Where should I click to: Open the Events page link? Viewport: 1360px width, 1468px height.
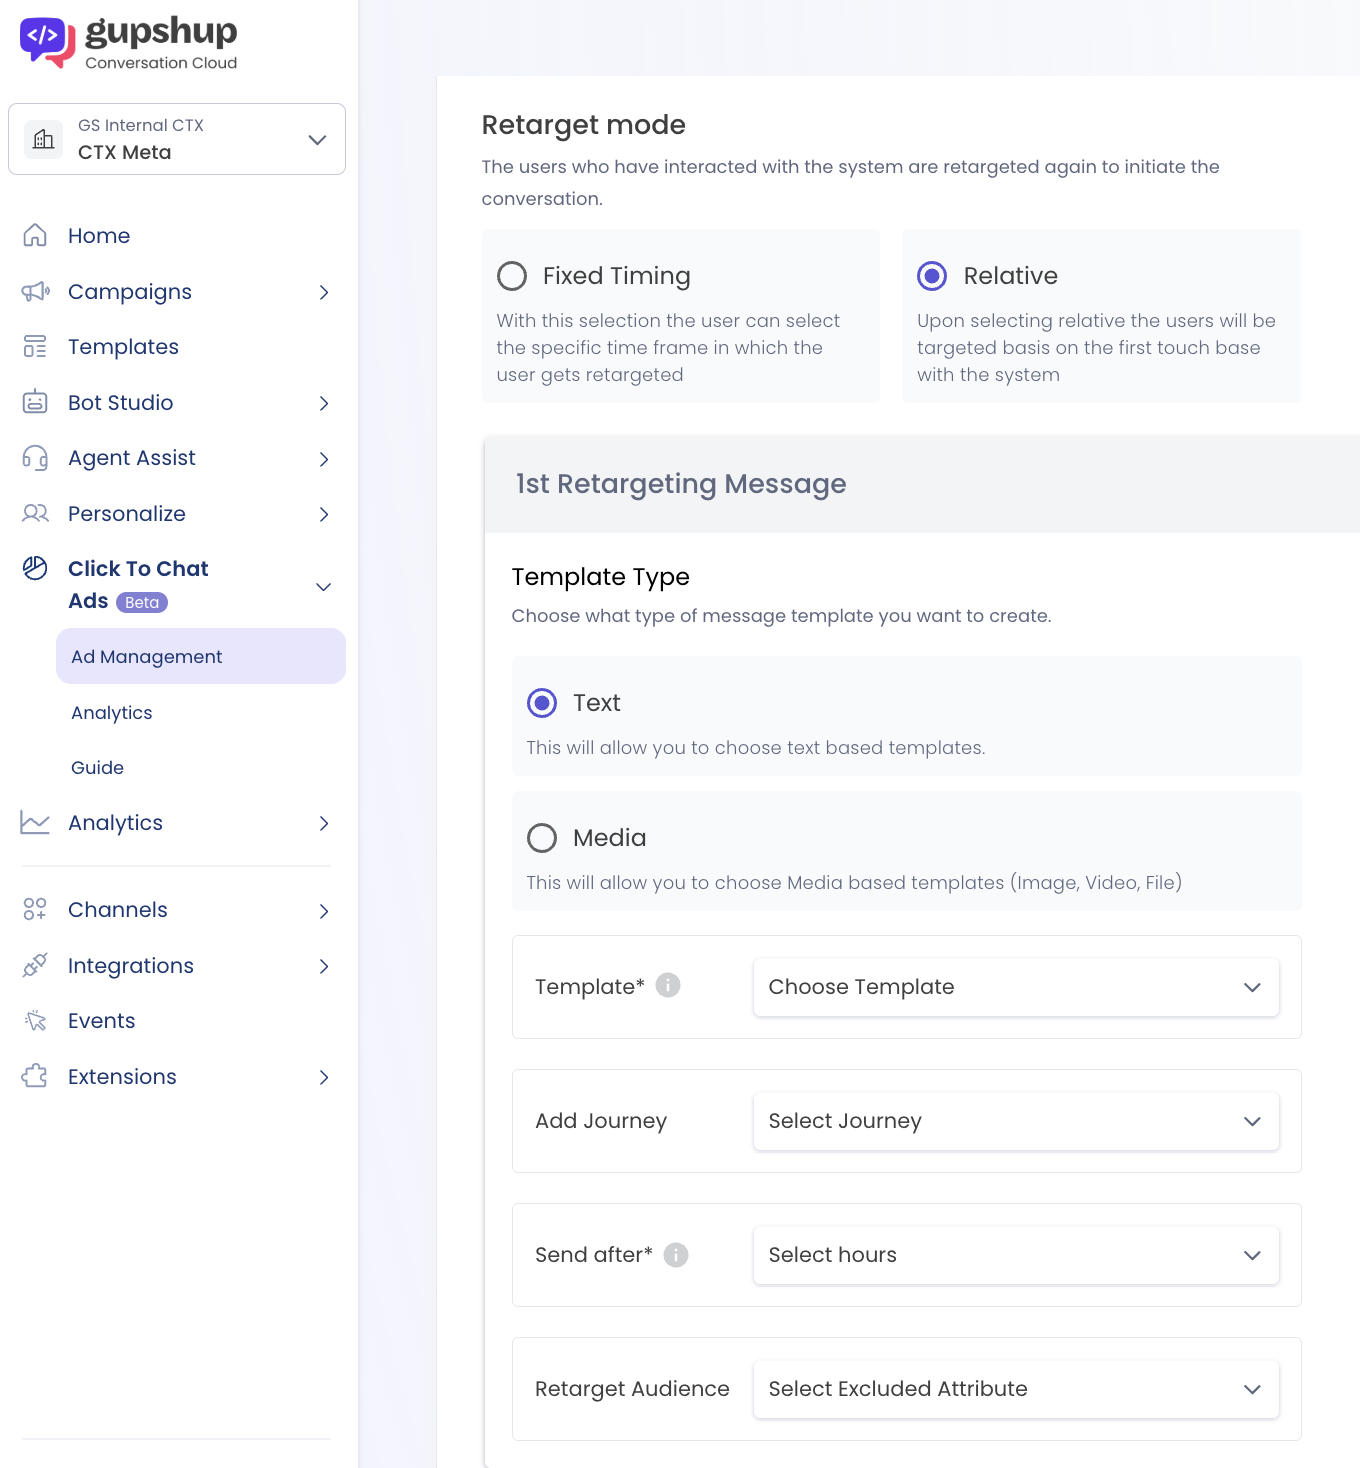click(101, 1021)
